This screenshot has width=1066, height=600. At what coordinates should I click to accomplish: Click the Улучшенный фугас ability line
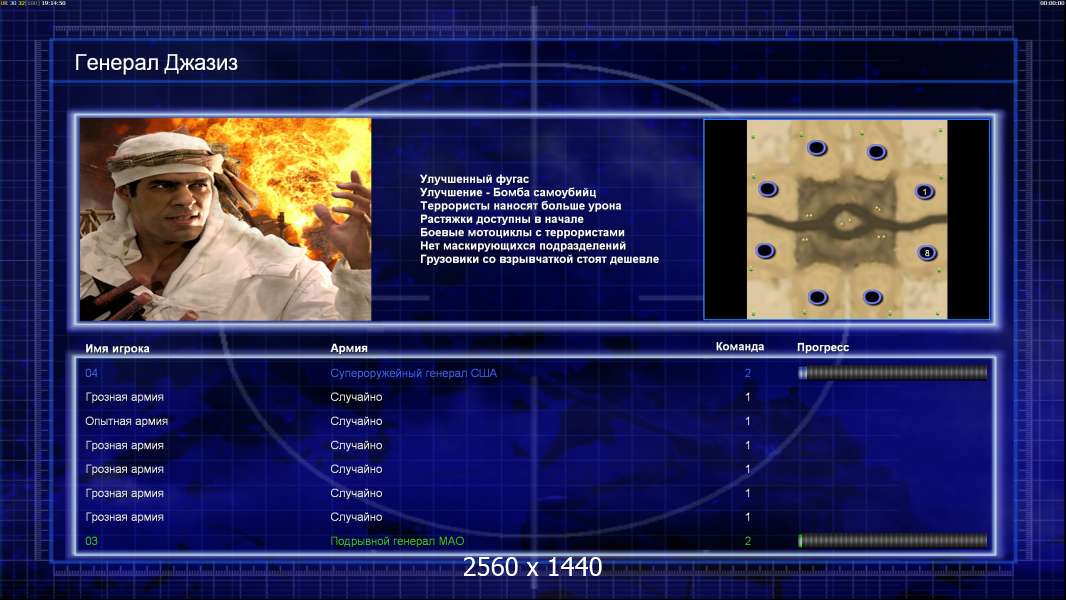coord(474,179)
